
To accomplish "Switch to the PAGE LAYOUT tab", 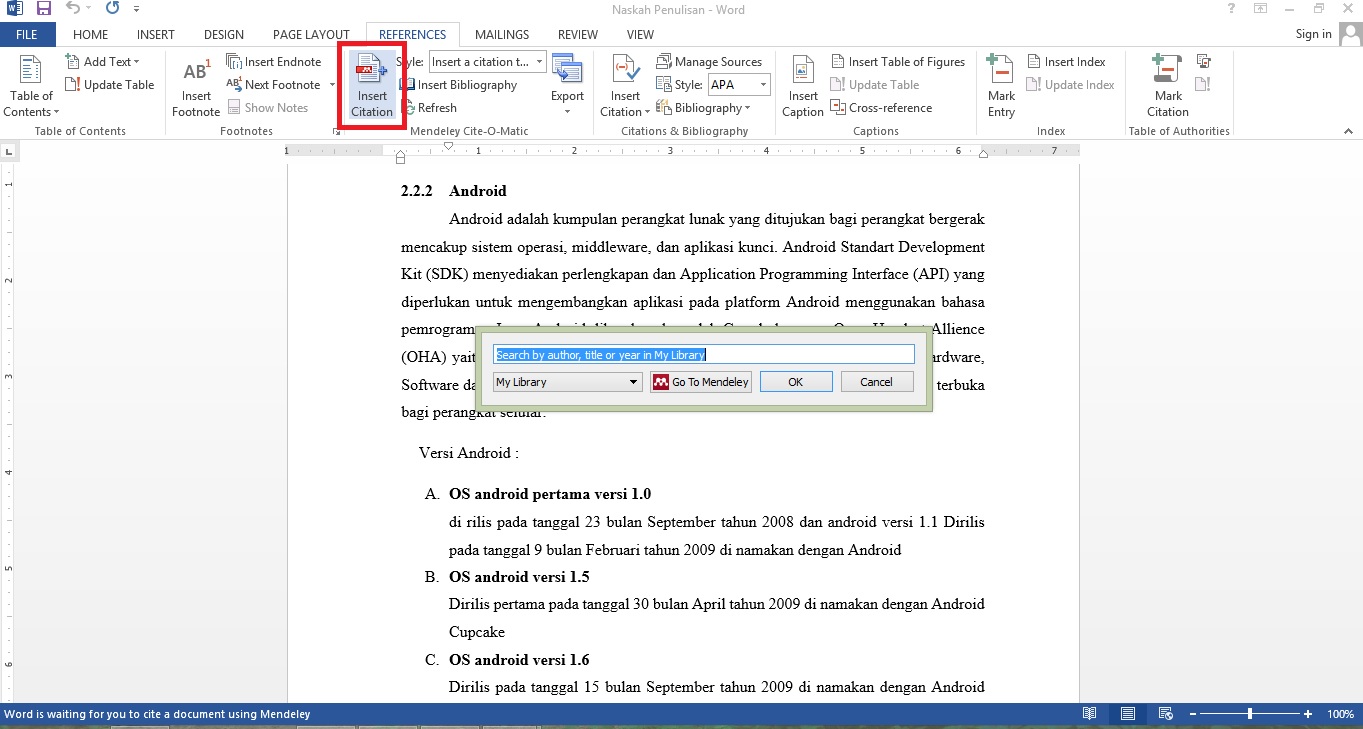I will 311,34.
